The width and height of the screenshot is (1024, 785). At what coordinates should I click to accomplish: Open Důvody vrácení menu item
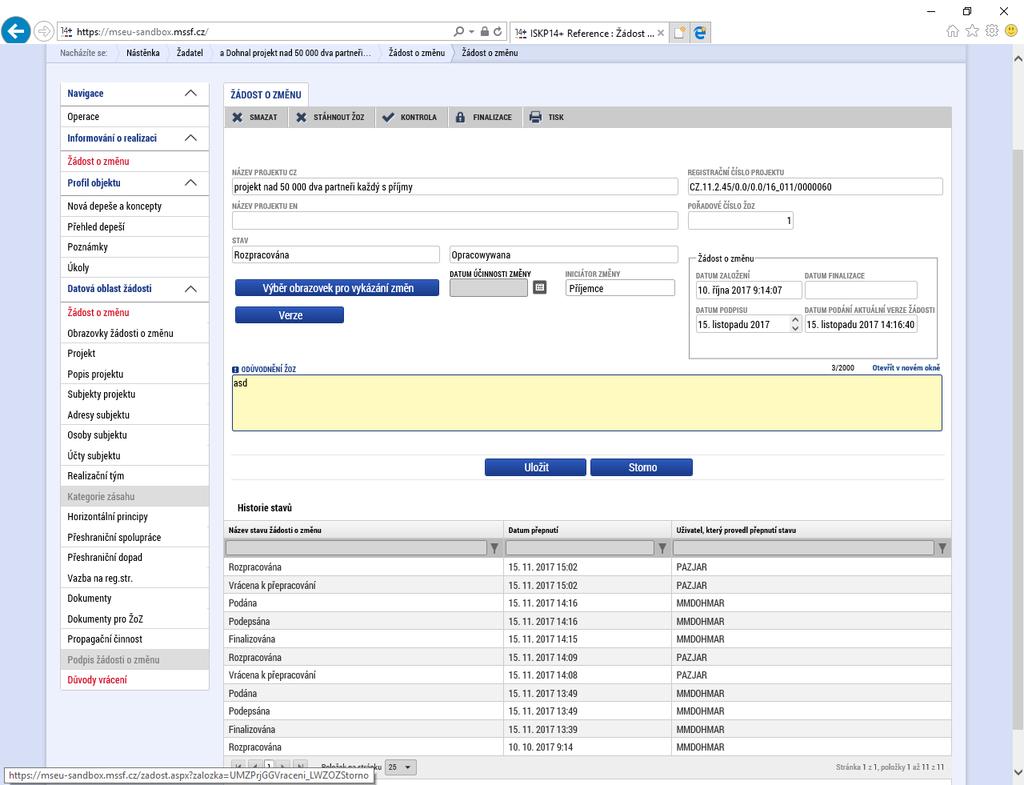tap(135, 680)
